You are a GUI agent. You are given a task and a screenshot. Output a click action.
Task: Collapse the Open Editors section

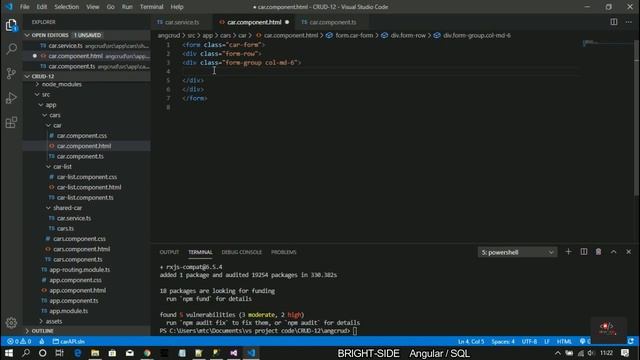(86, 35)
